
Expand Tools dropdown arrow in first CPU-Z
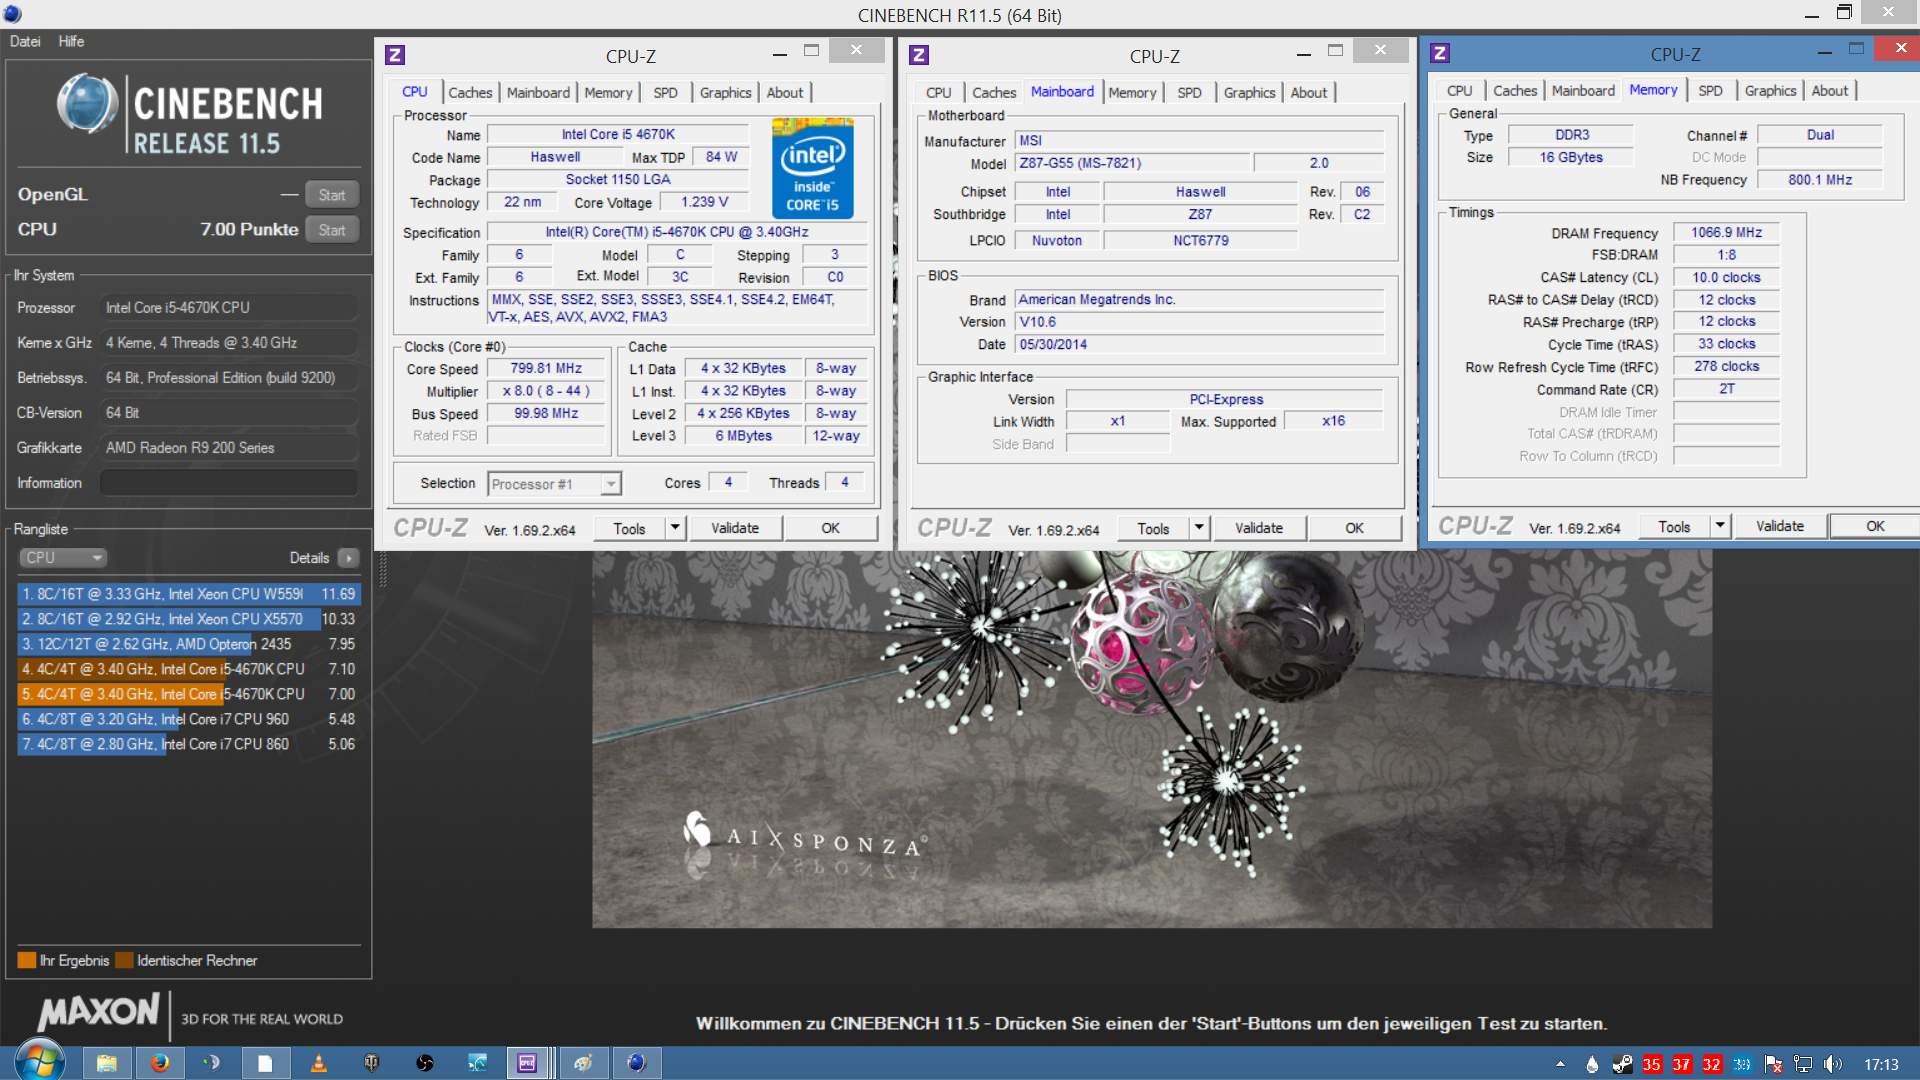pyautogui.click(x=675, y=528)
